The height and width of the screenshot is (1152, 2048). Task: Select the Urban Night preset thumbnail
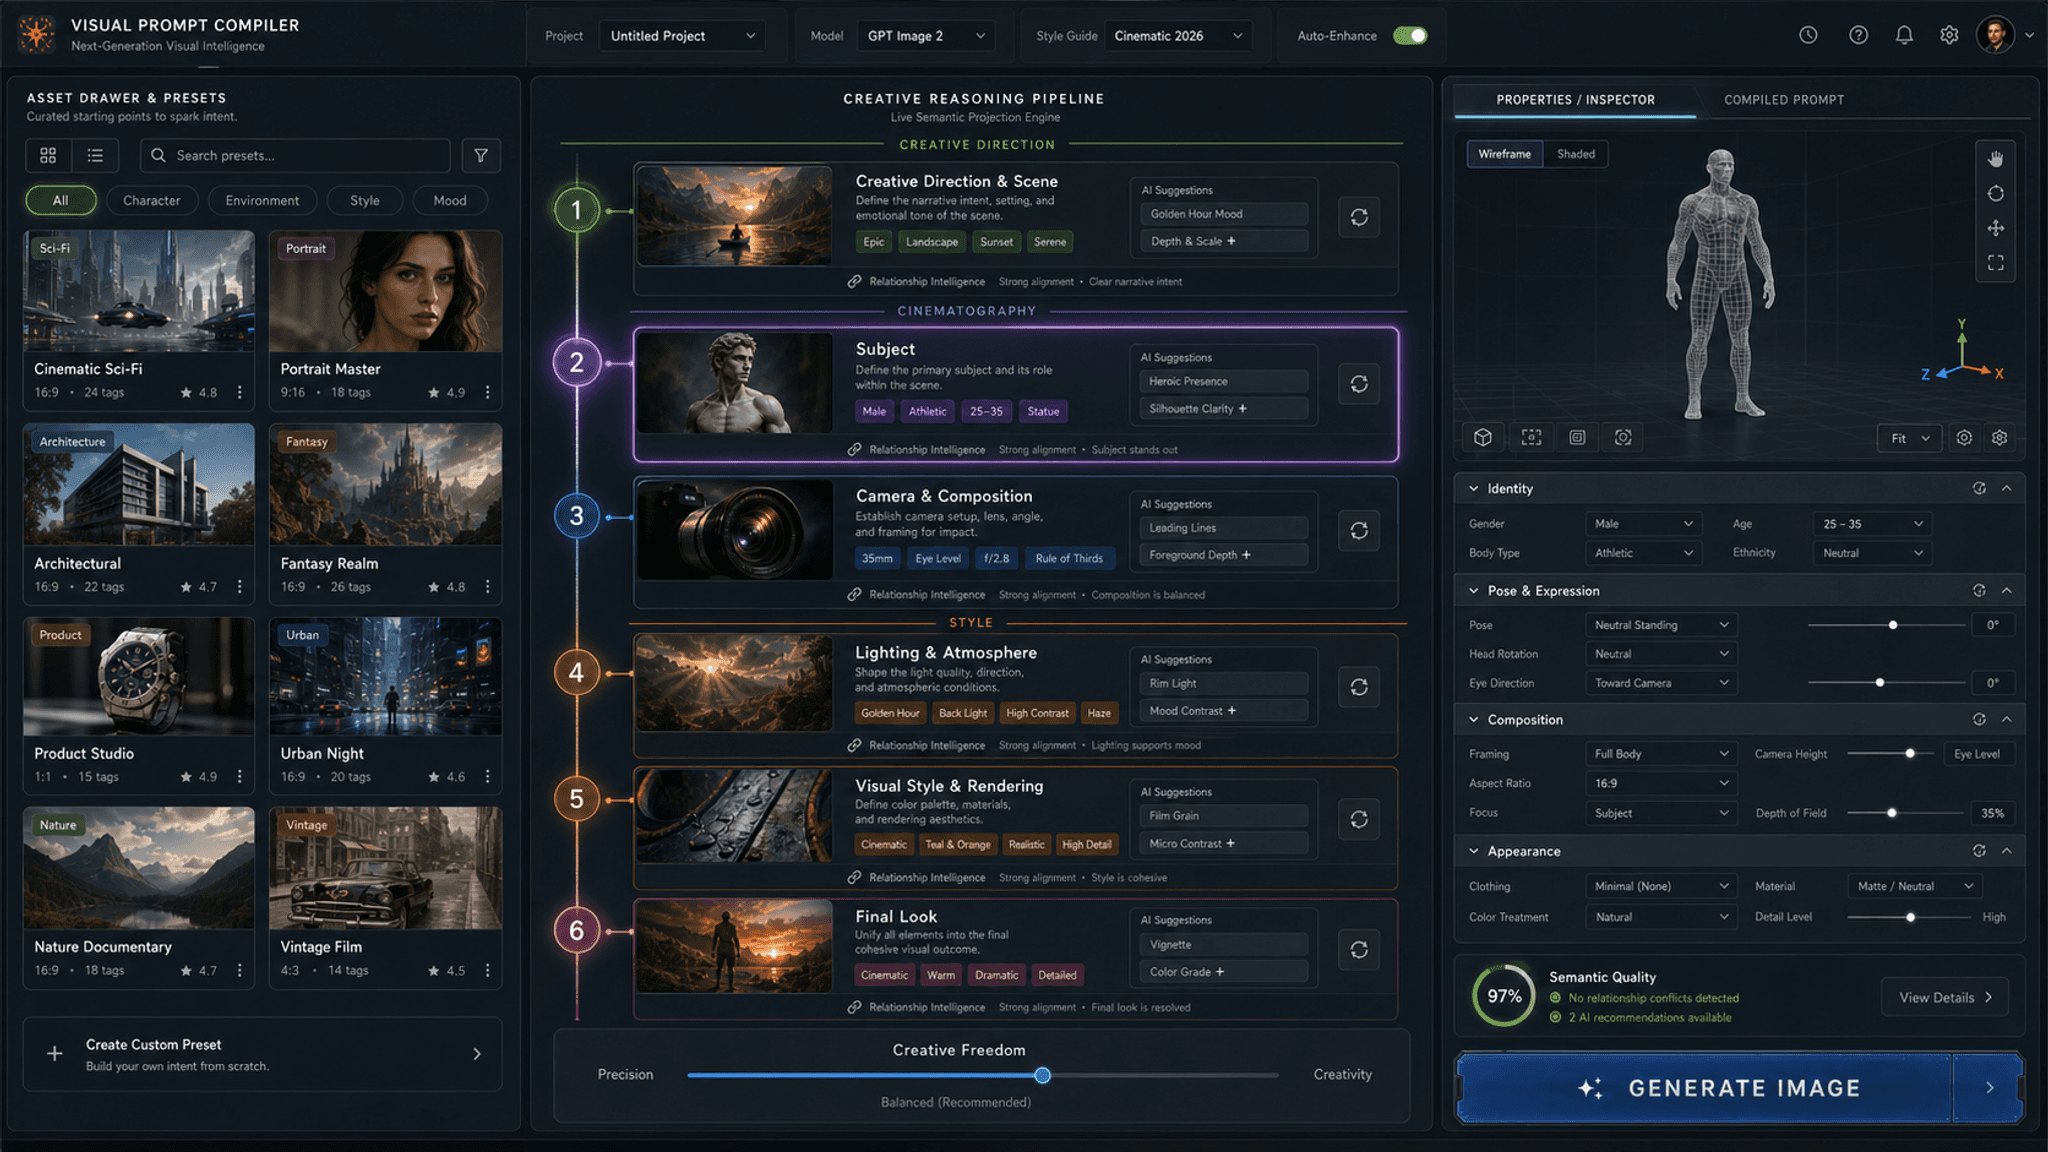(386, 676)
